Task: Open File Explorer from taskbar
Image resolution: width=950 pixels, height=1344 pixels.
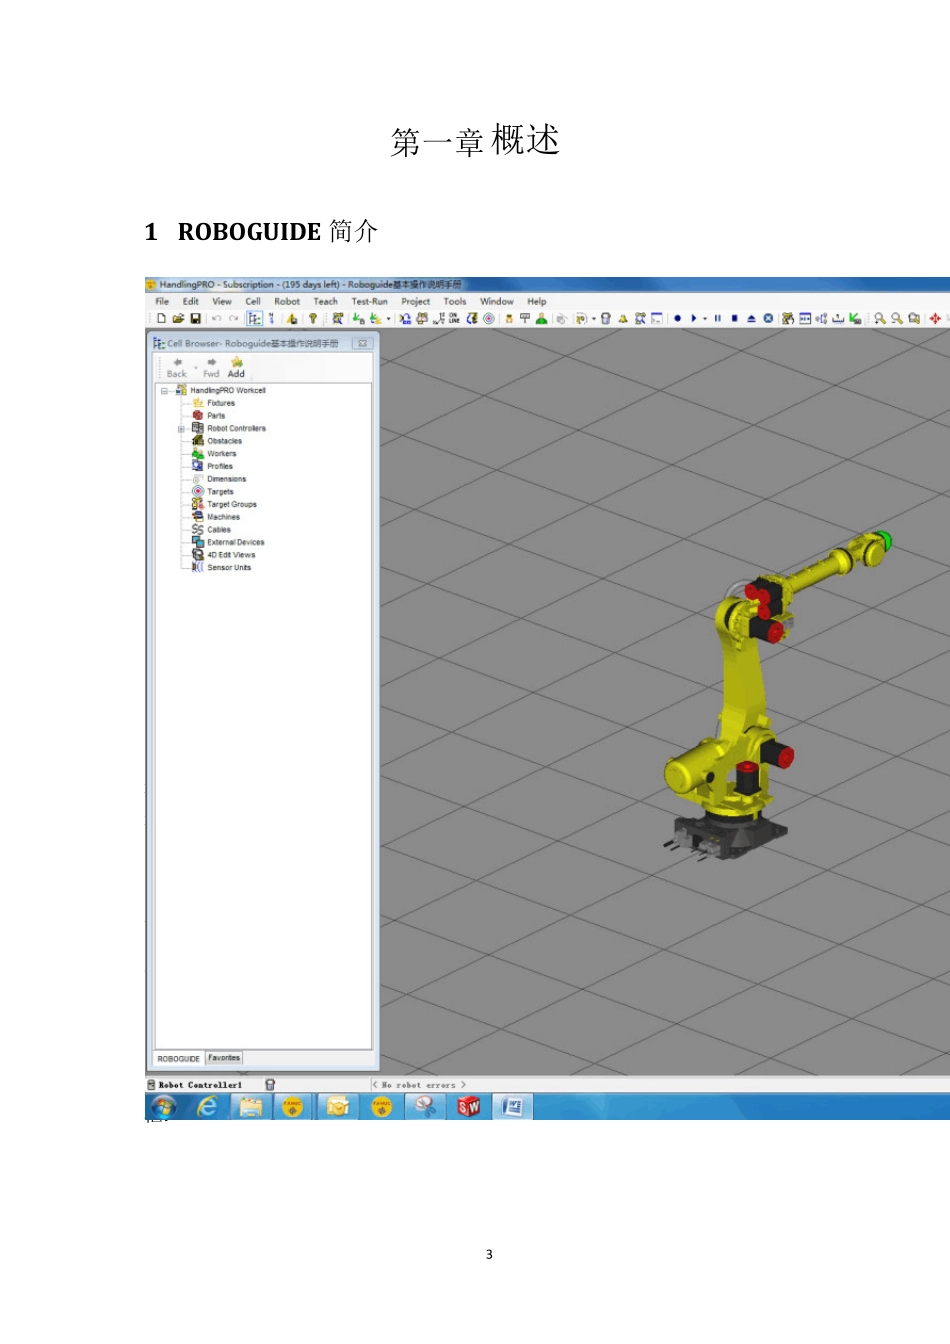Action: point(250,1106)
